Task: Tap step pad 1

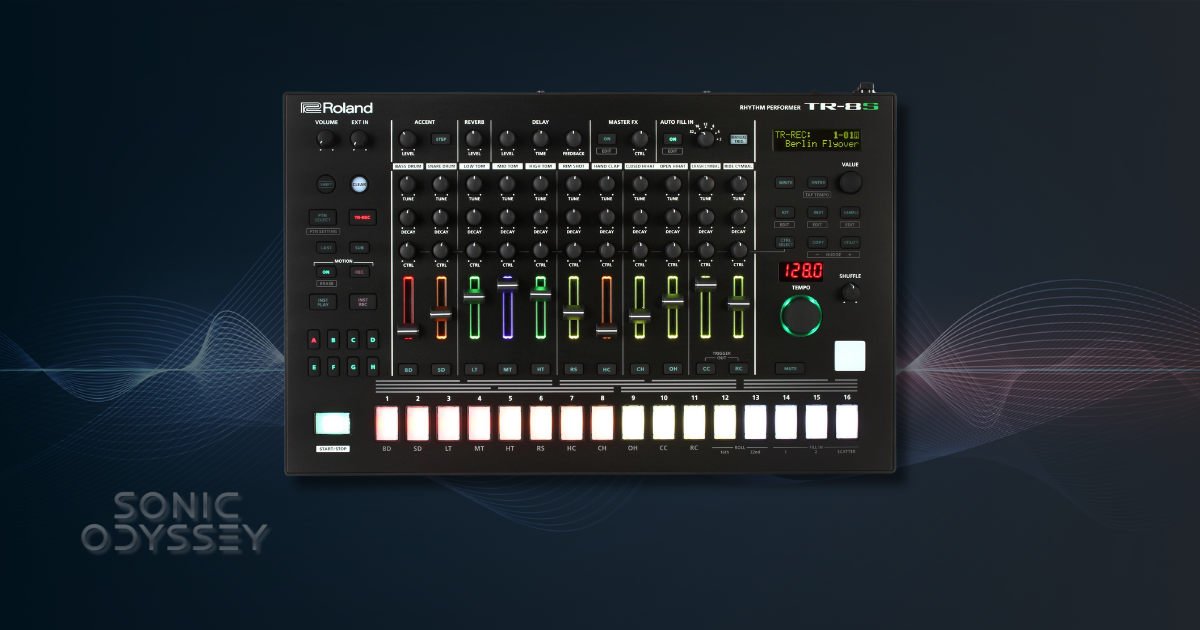Action: pos(386,422)
